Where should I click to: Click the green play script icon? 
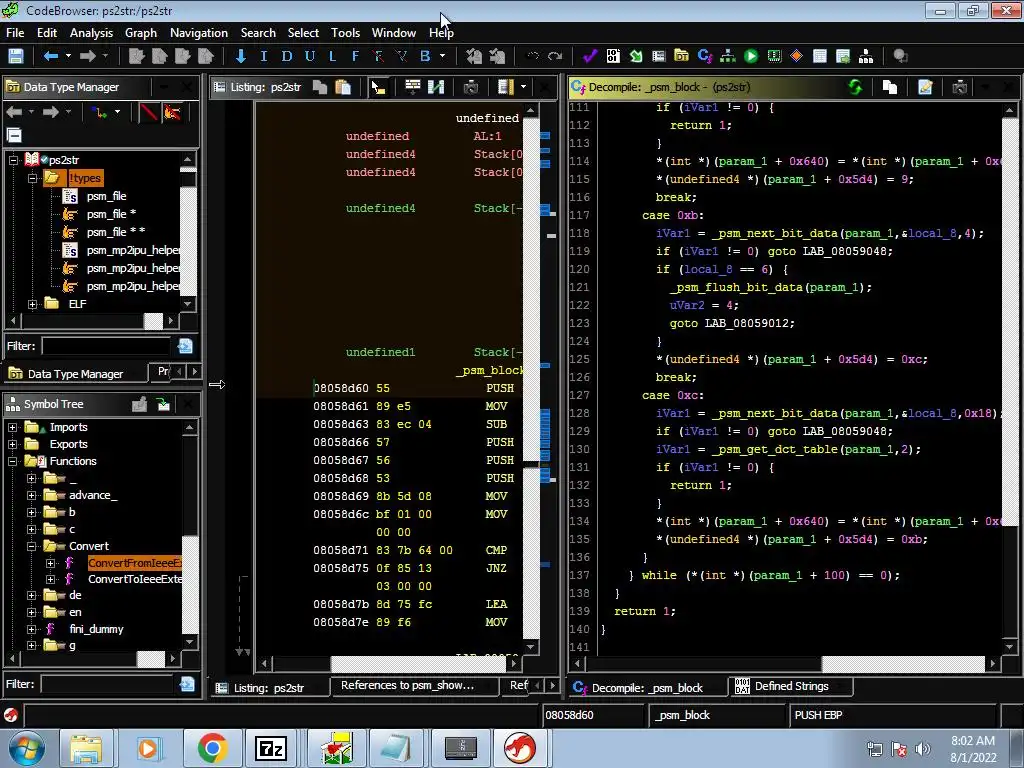point(751,56)
